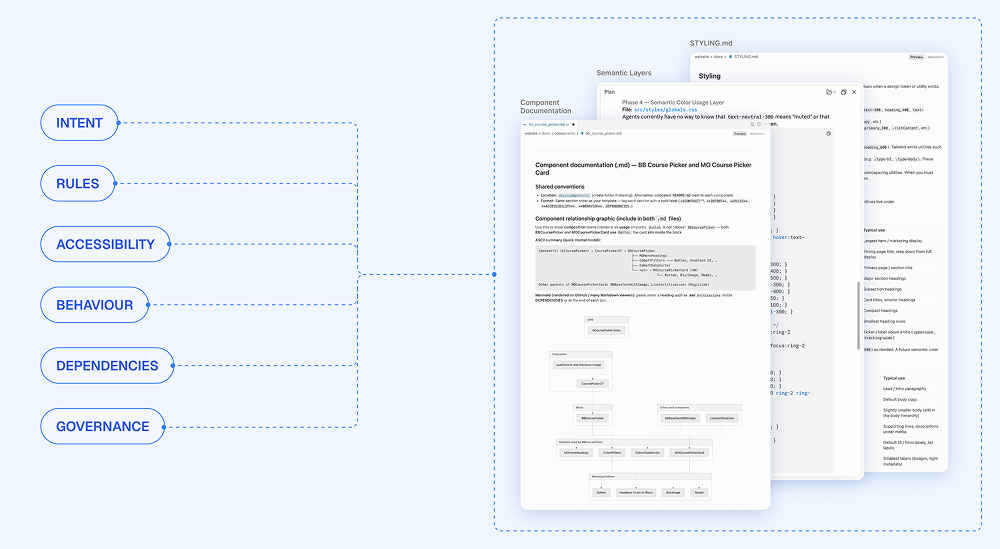Click 'components' in the component doc breadcrumb
The height and width of the screenshot is (549, 1000).
pos(564,133)
